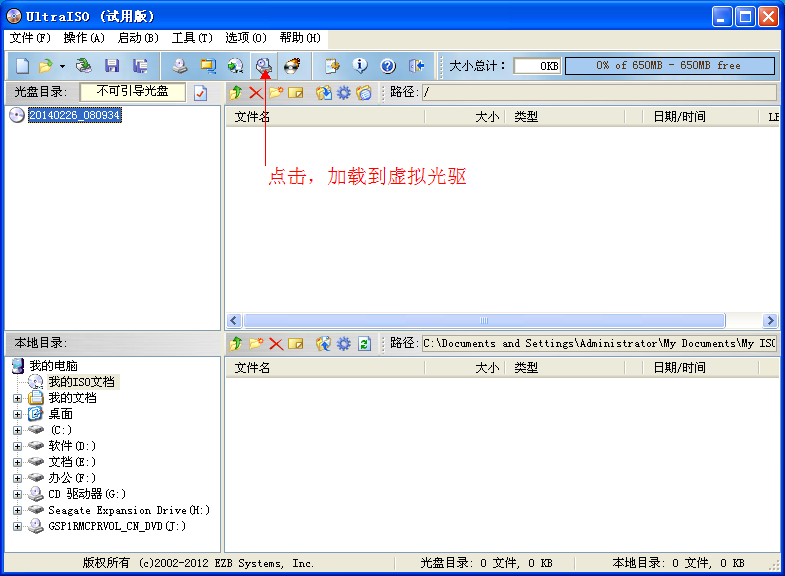Click the folder globe icon in disc toolbar
The height and width of the screenshot is (576, 785).
coord(364,93)
